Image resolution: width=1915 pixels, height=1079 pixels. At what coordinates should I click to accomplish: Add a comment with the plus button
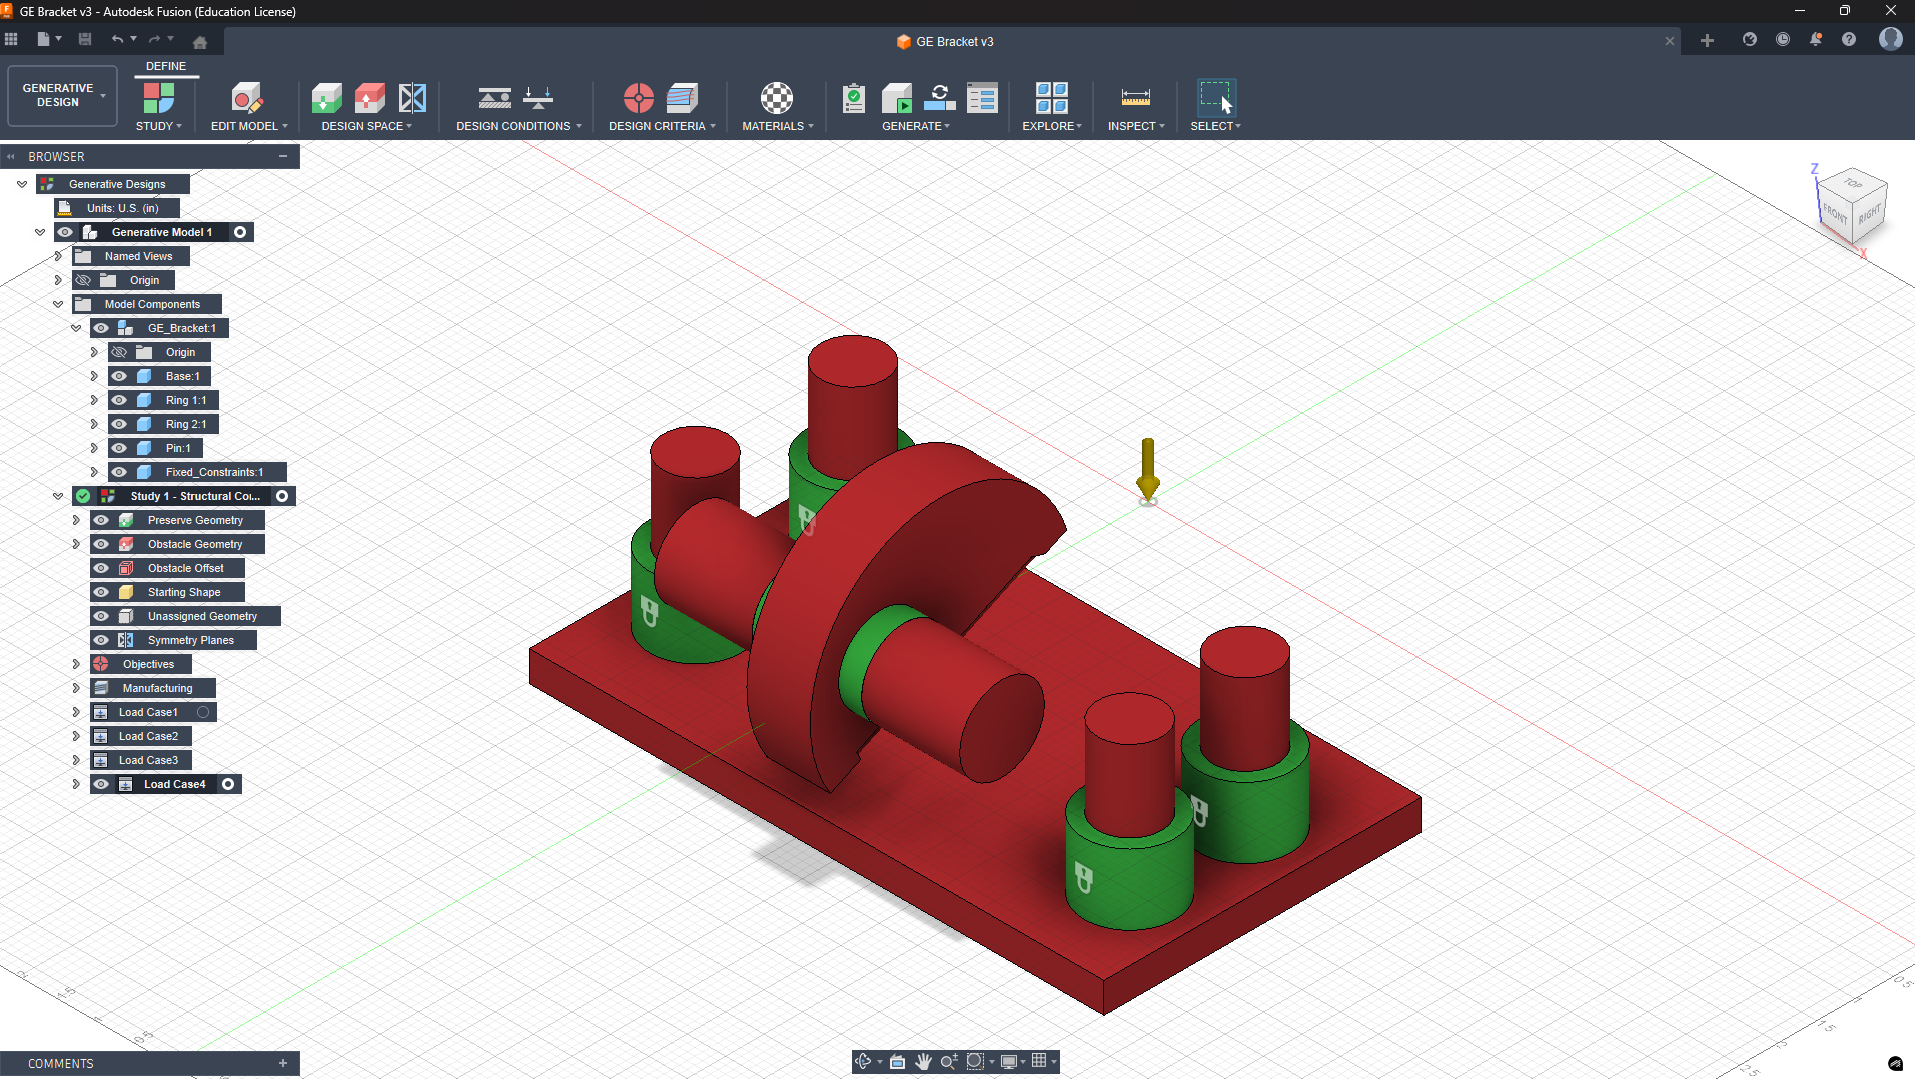click(x=283, y=1063)
